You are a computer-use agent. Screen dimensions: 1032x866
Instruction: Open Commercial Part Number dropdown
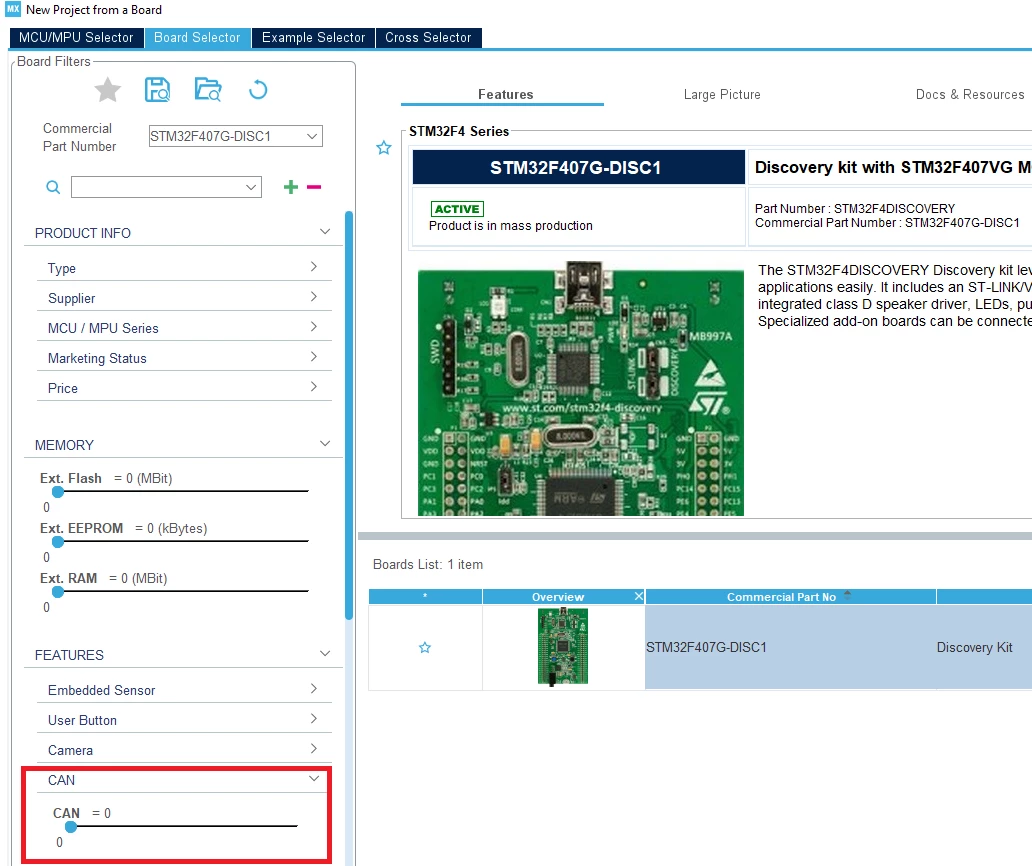point(312,136)
